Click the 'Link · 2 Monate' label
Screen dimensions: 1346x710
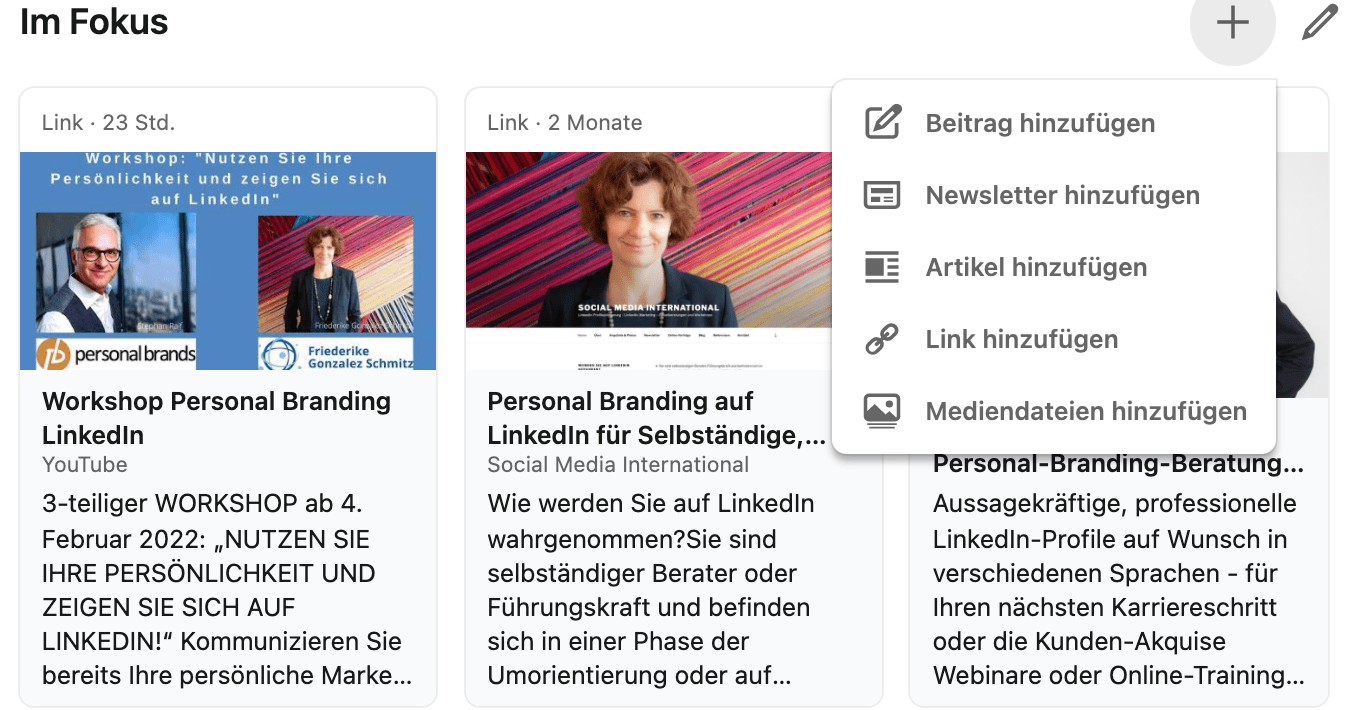point(565,123)
